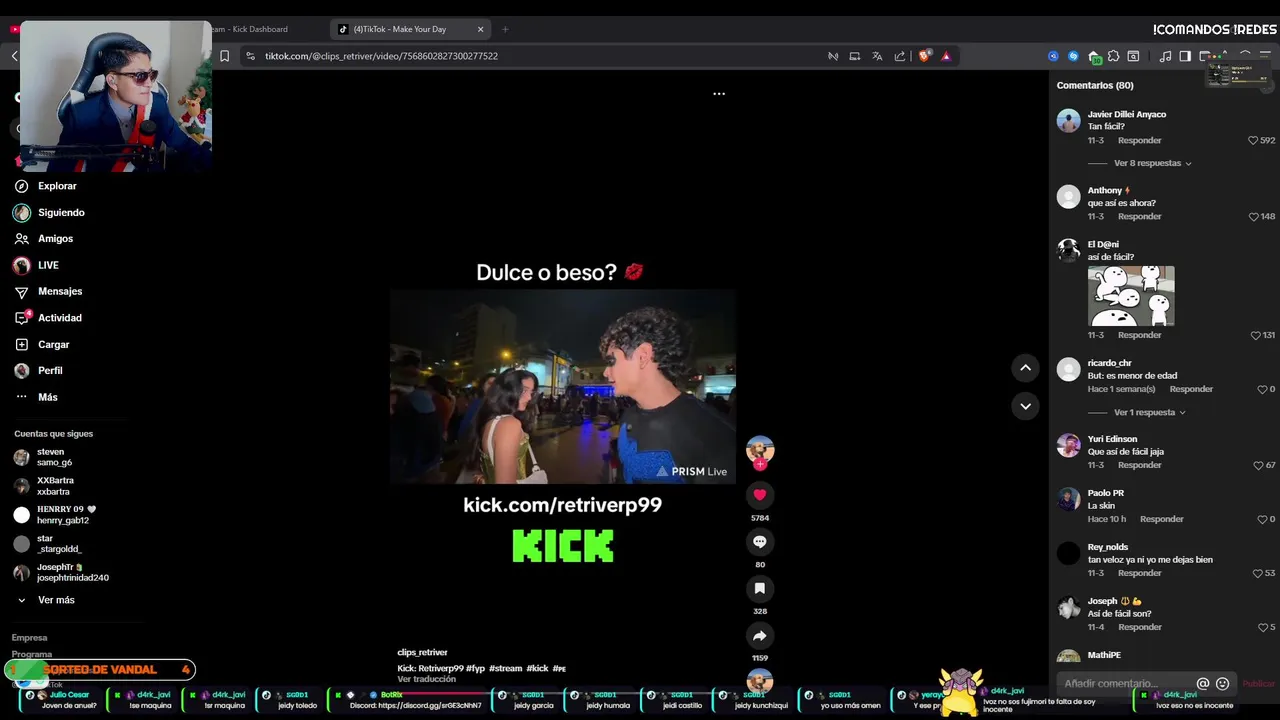This screenshot has height=720, width=1280.
Task: Open media control music note icon
Action: pyautogui.click(x=1165, y=56)
